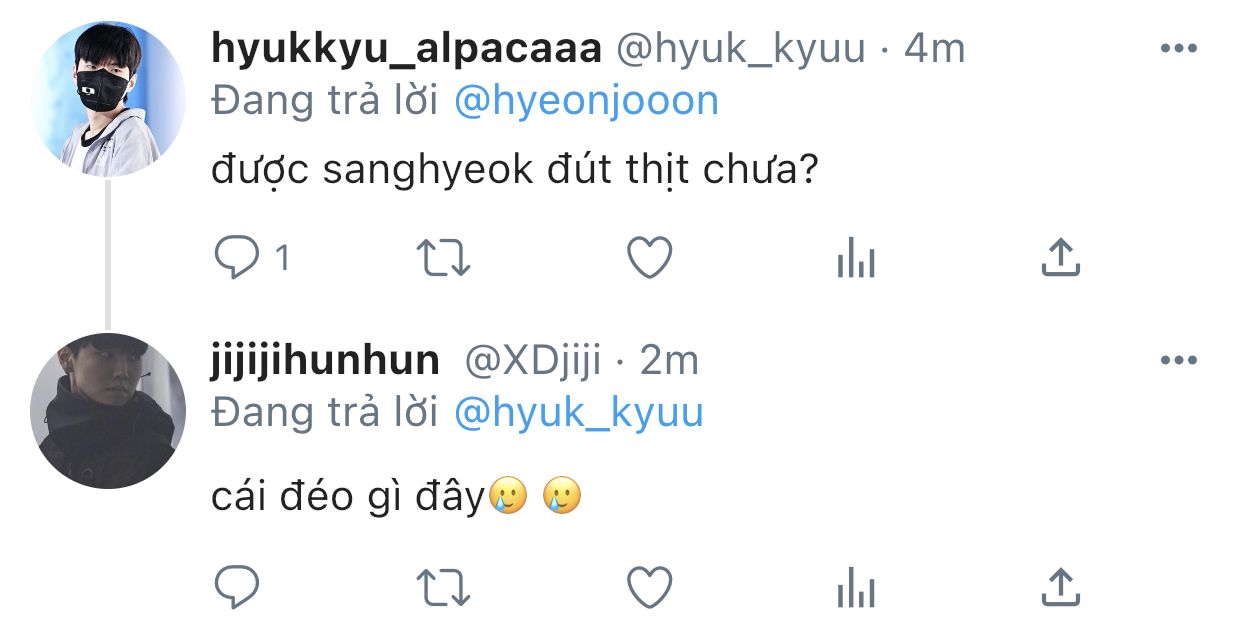Open the hyukkyu_alpacaaa display name
This screenshot has width=1242, height=636.
(406, 49)
